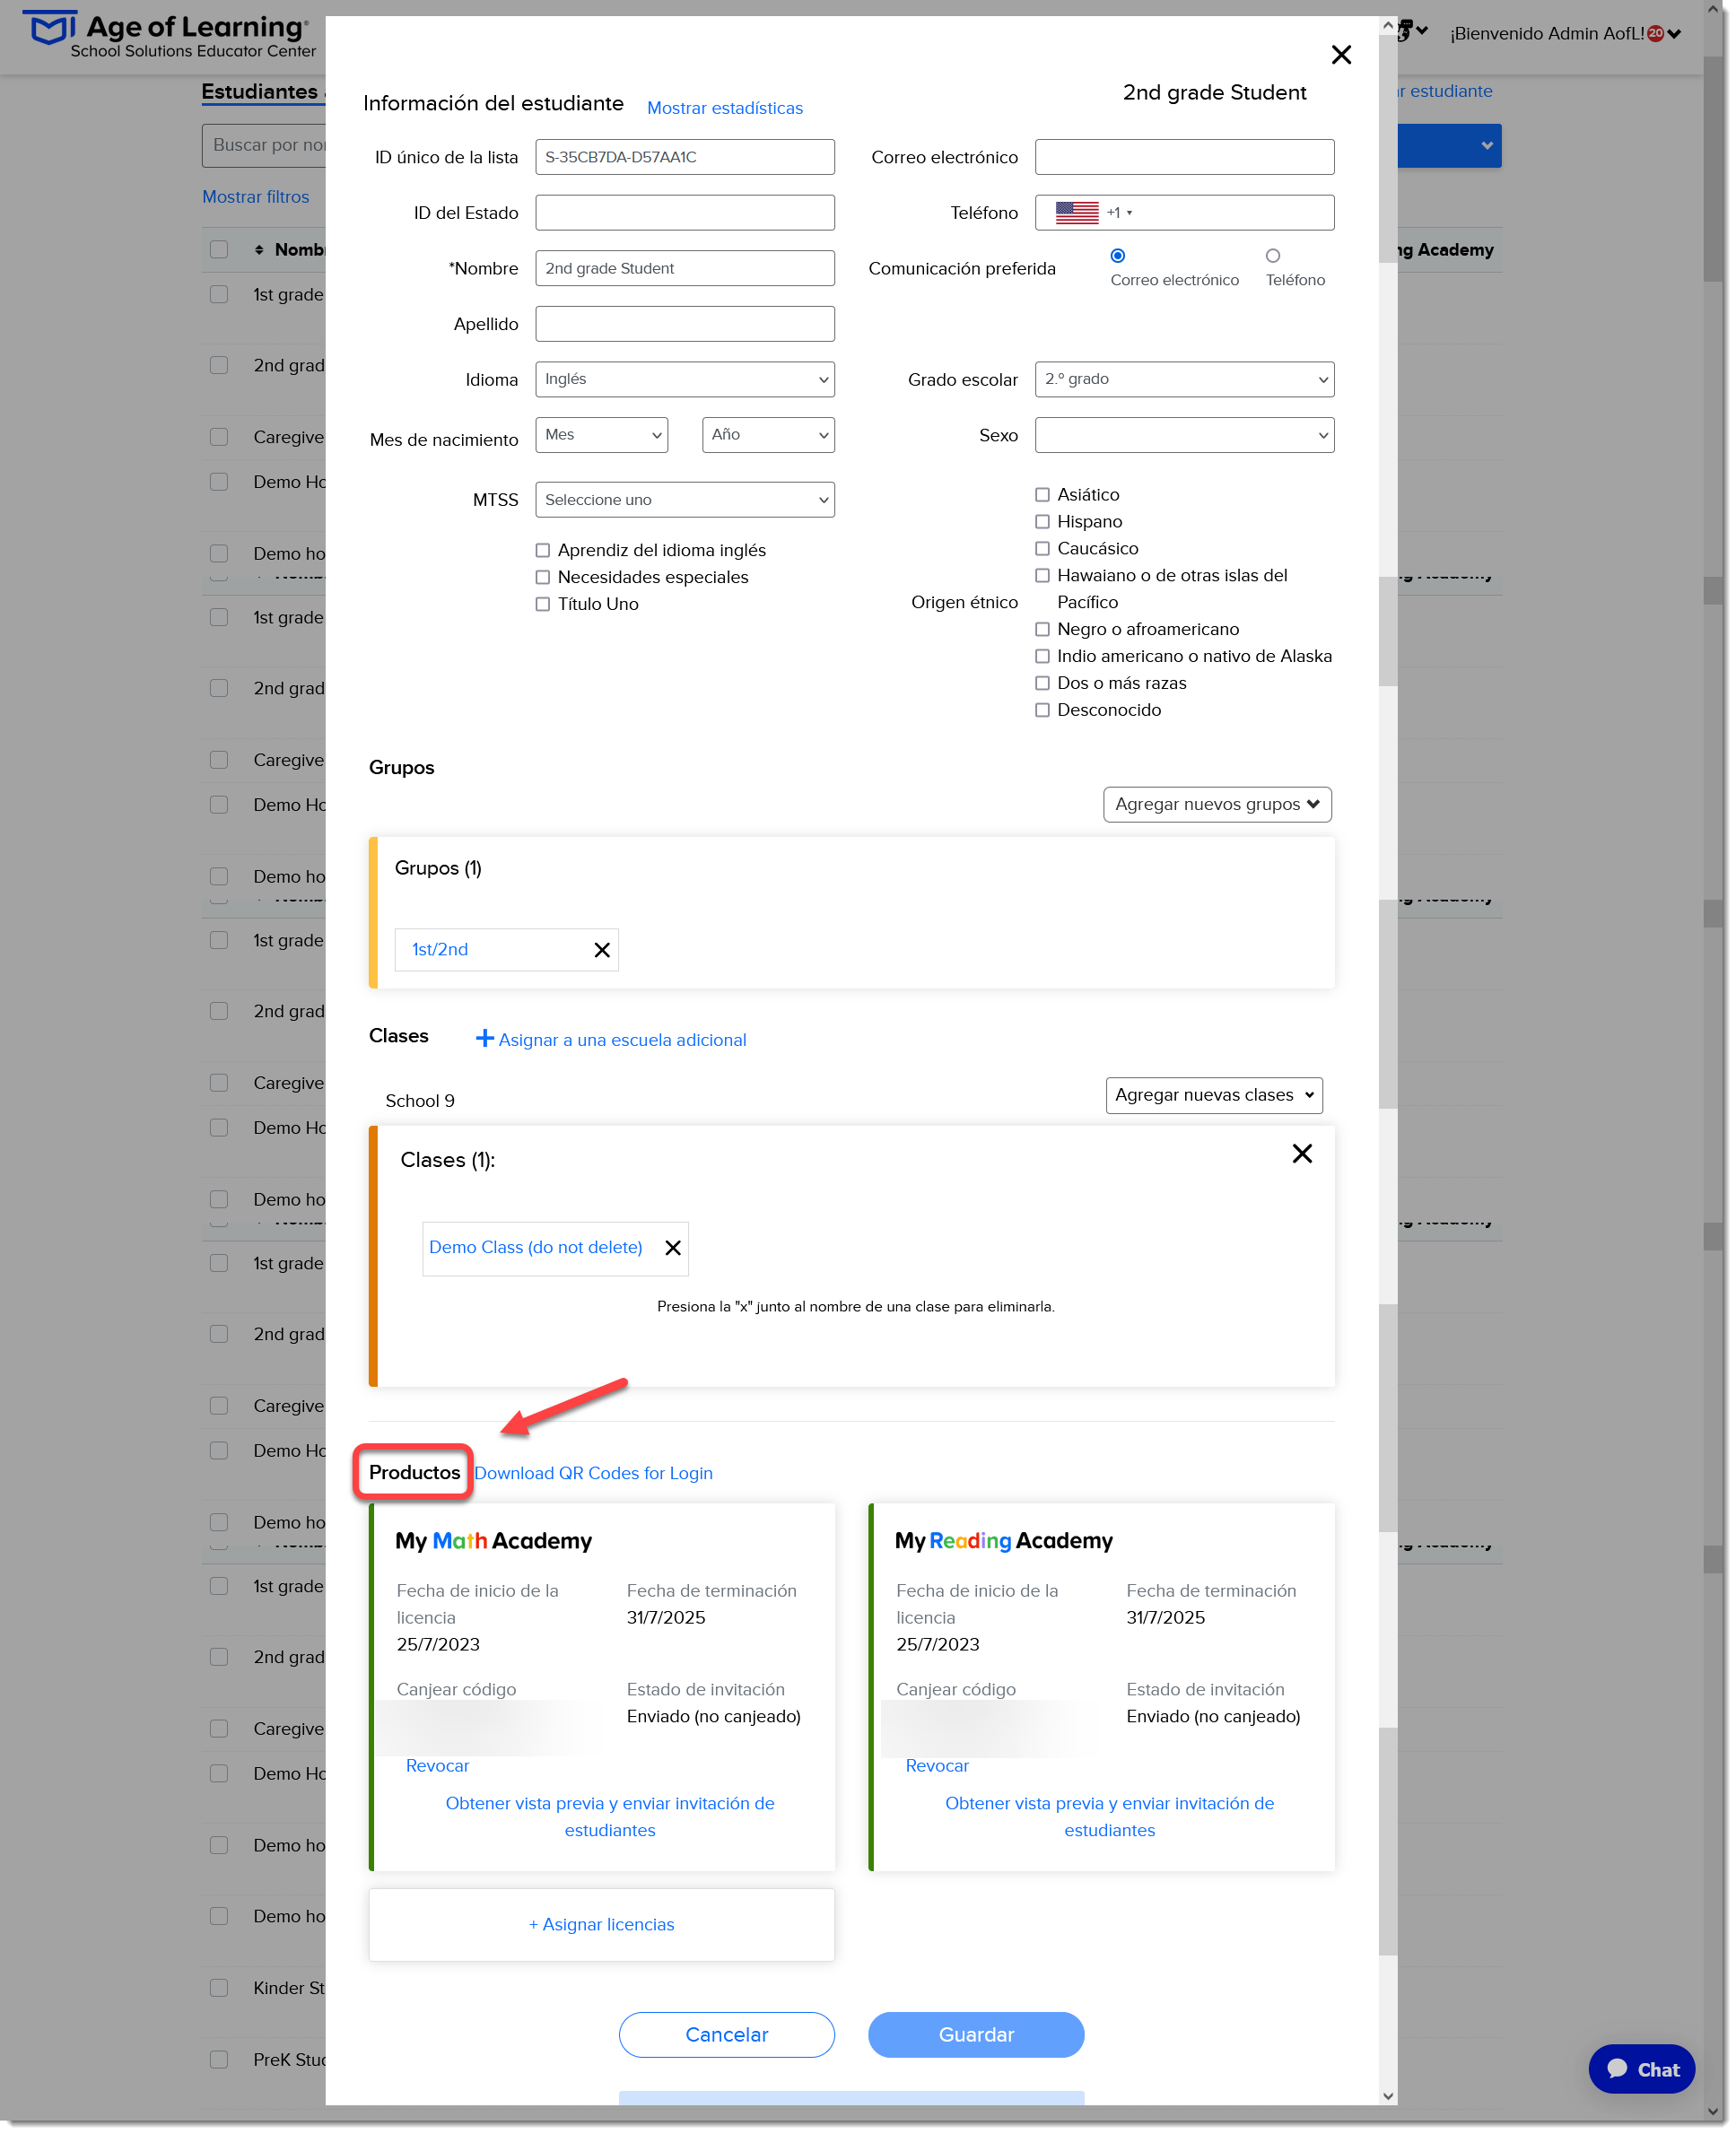Image resolution: width=1736 pixels, height=2134 pixels.
Task: Click the plus icon for additional school
Action: [484, 1039]
